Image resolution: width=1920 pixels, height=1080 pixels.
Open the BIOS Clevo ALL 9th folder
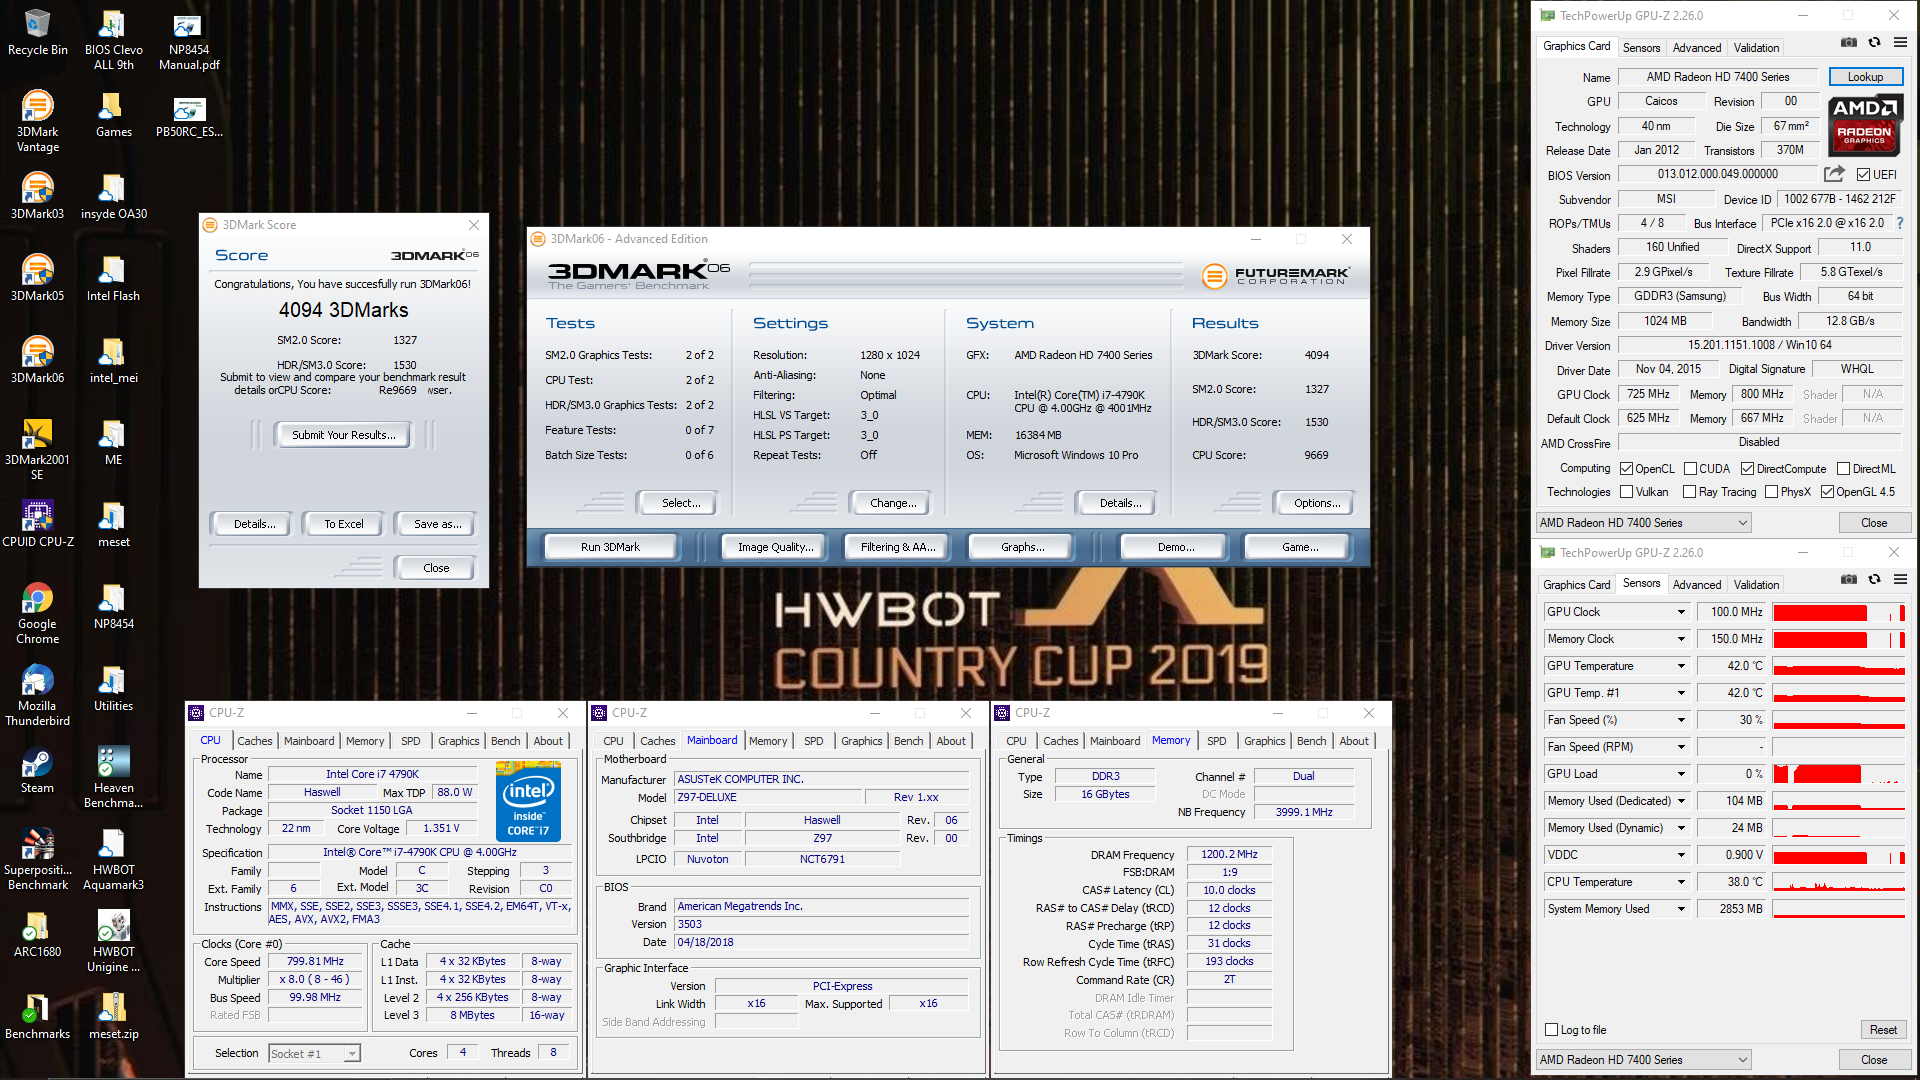click(114, 40)
